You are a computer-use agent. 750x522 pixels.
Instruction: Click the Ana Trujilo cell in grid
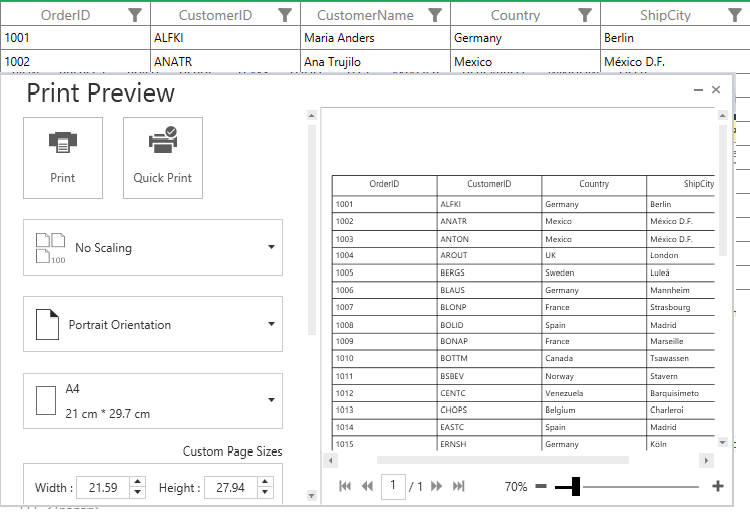[x=375, y=61]
